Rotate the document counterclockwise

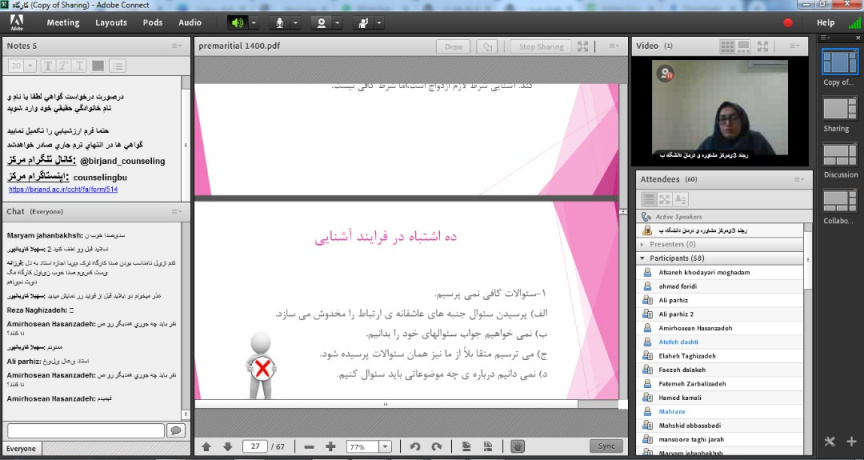pyautogui.click(x=415, y=447)
